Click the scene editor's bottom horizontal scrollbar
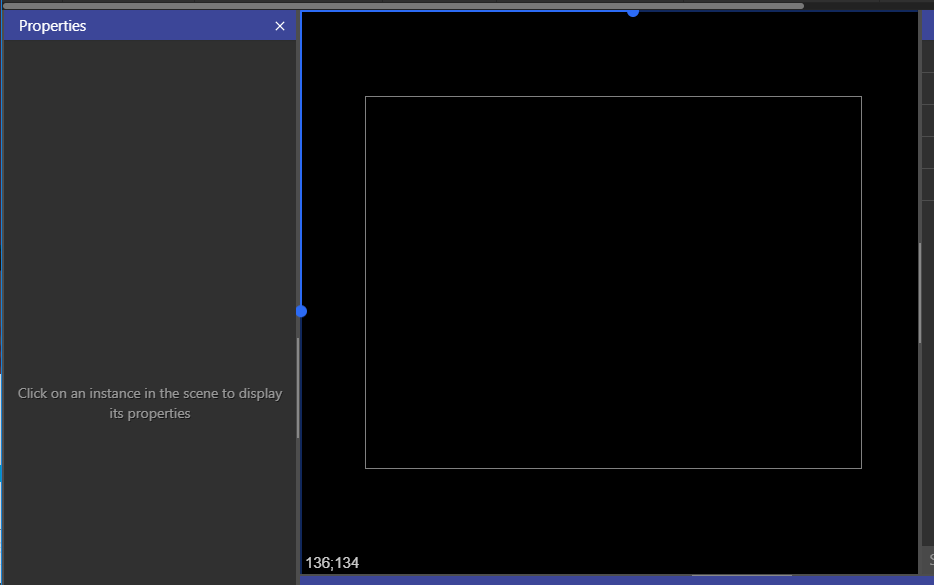 point(742,575)
